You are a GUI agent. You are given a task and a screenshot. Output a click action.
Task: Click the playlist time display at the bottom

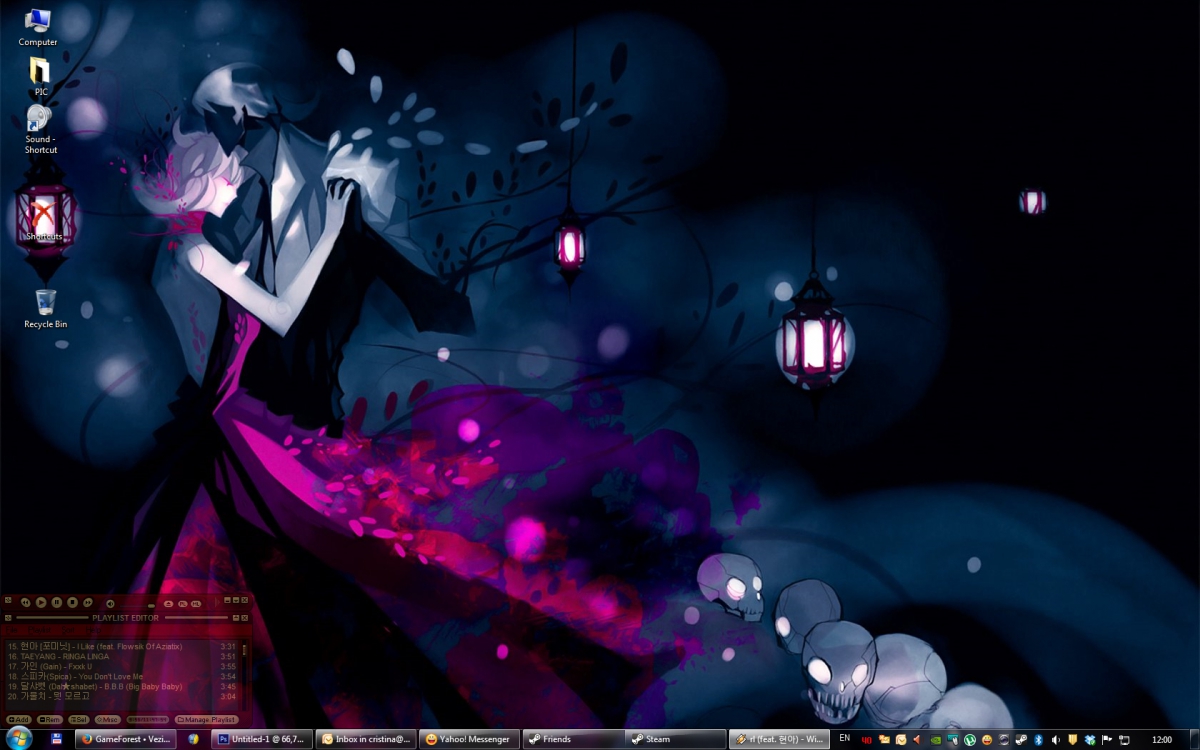[x=147, y=720]
